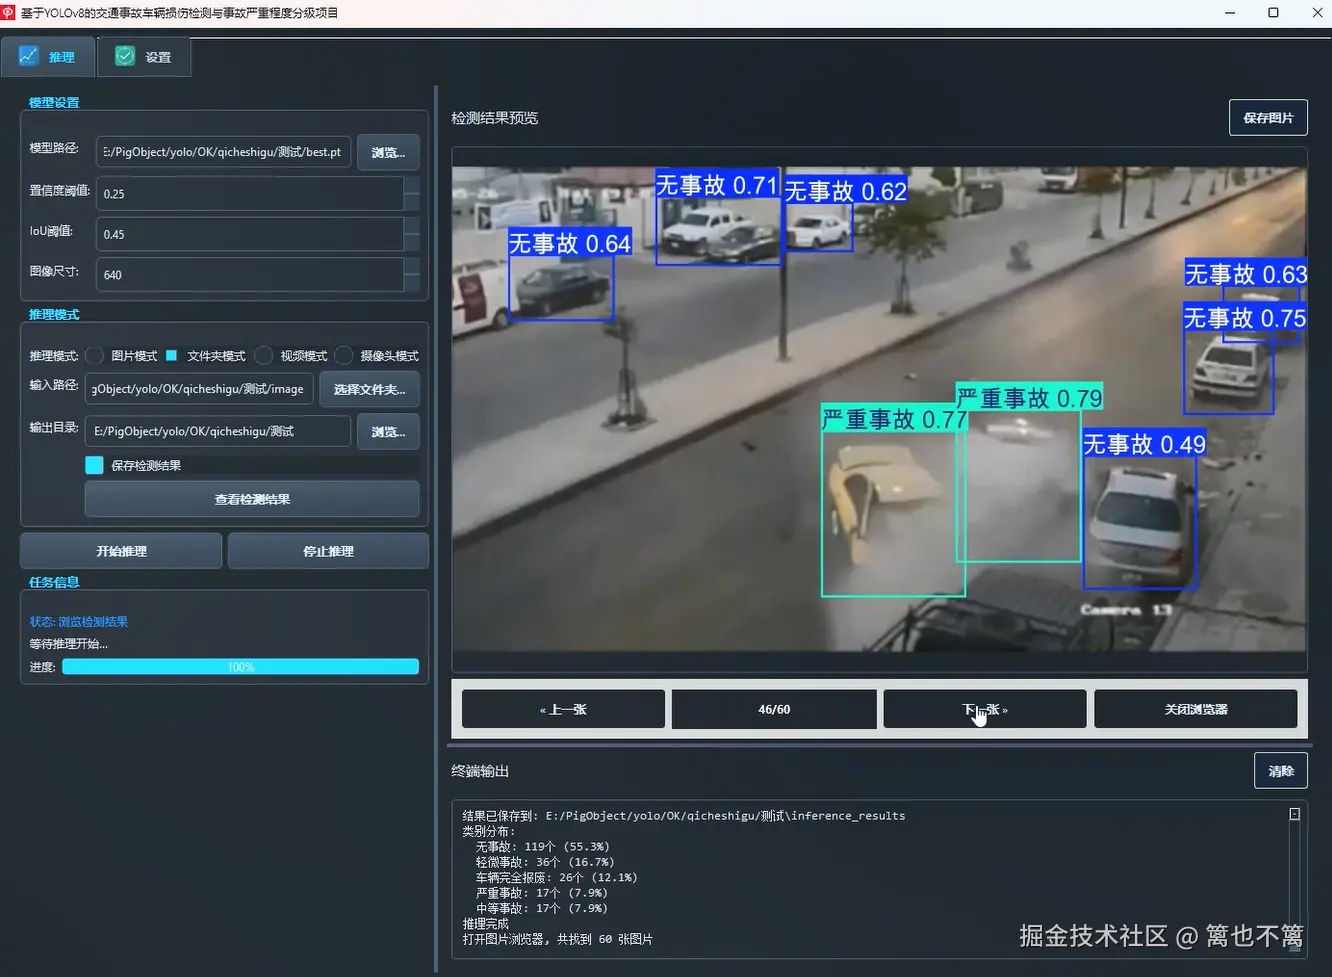1332x977 pixels.
Task: Save the image with 保存图片
Action: pyautogui.click(x=1268, y=118)
